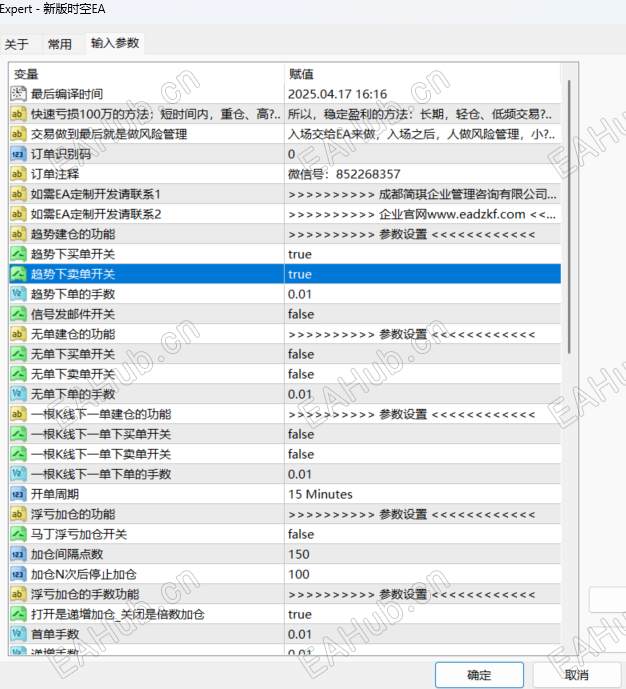Click the bool icon beside 马丁浮亏加仓开关
626x689 pixels.
[18, 534]
